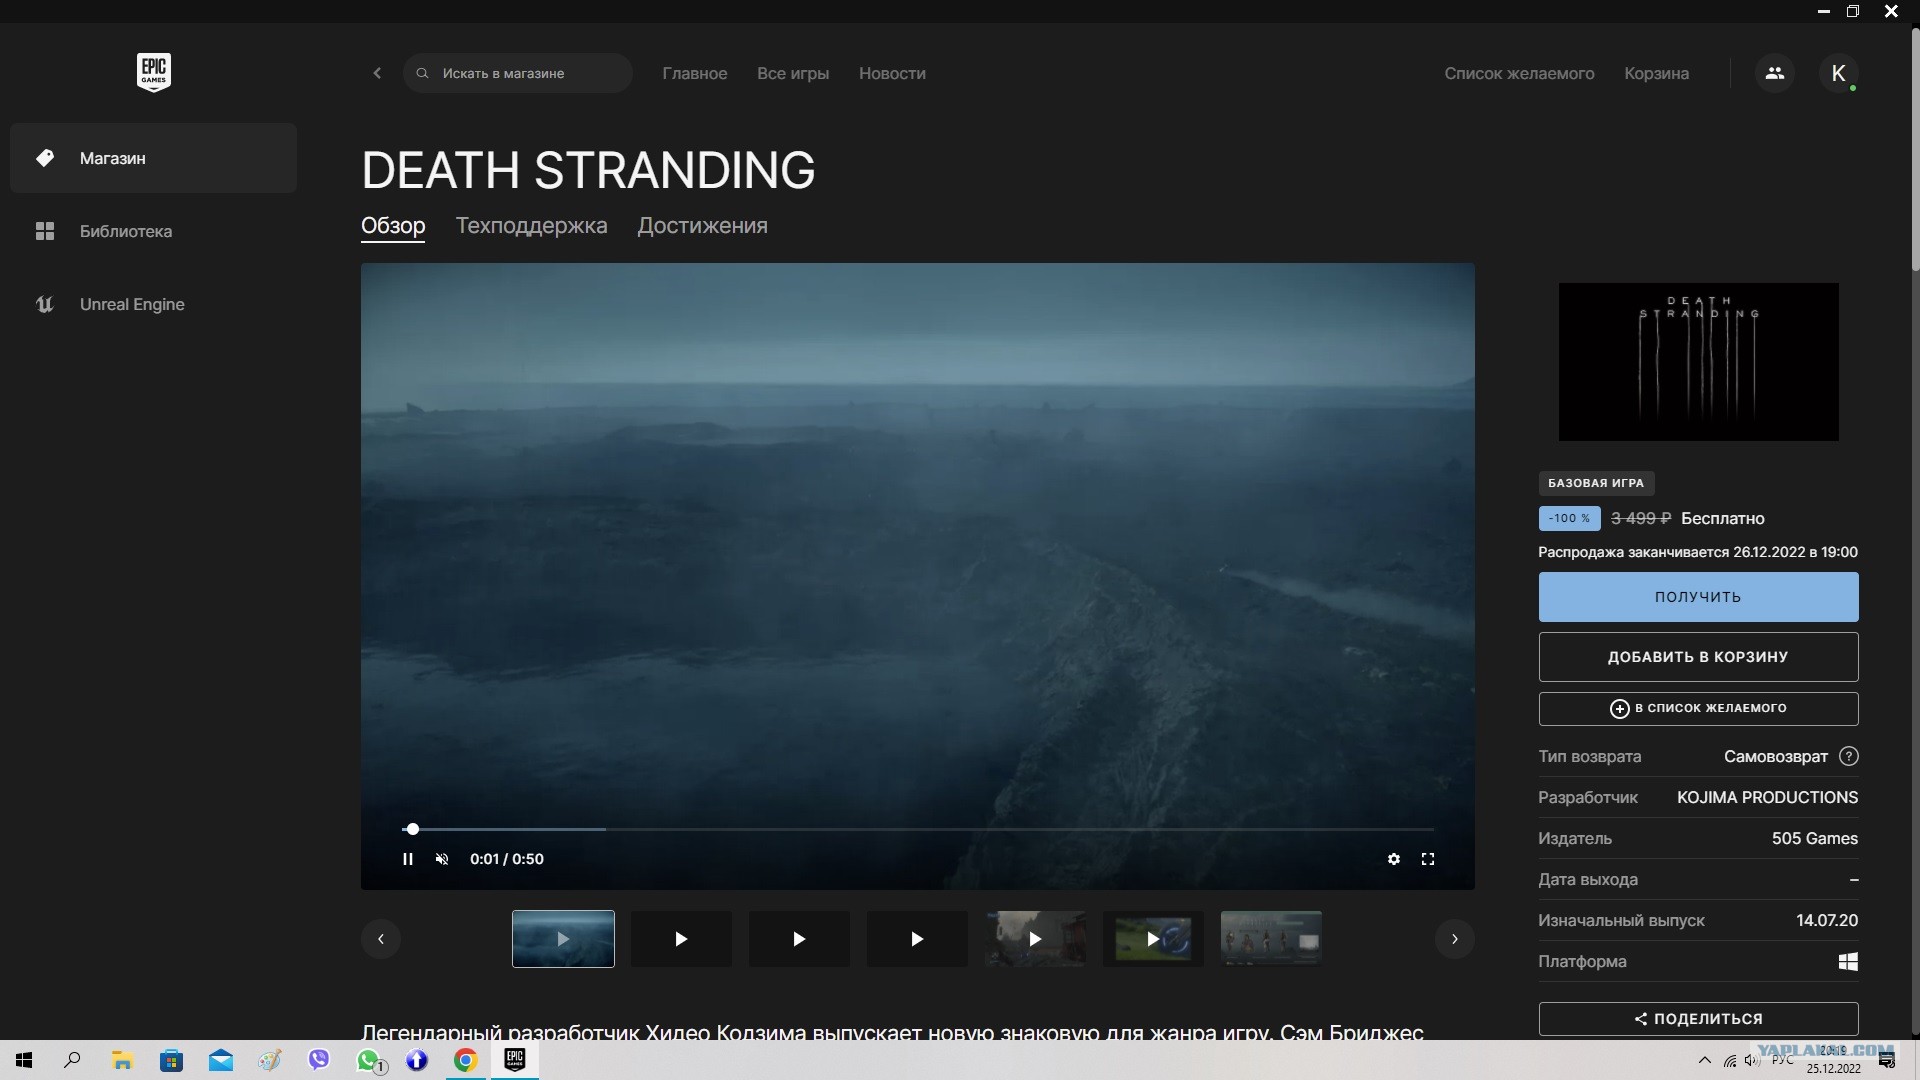1920x1080 pixels.
Task: Show next media thumbnails
Action: 1455,939
